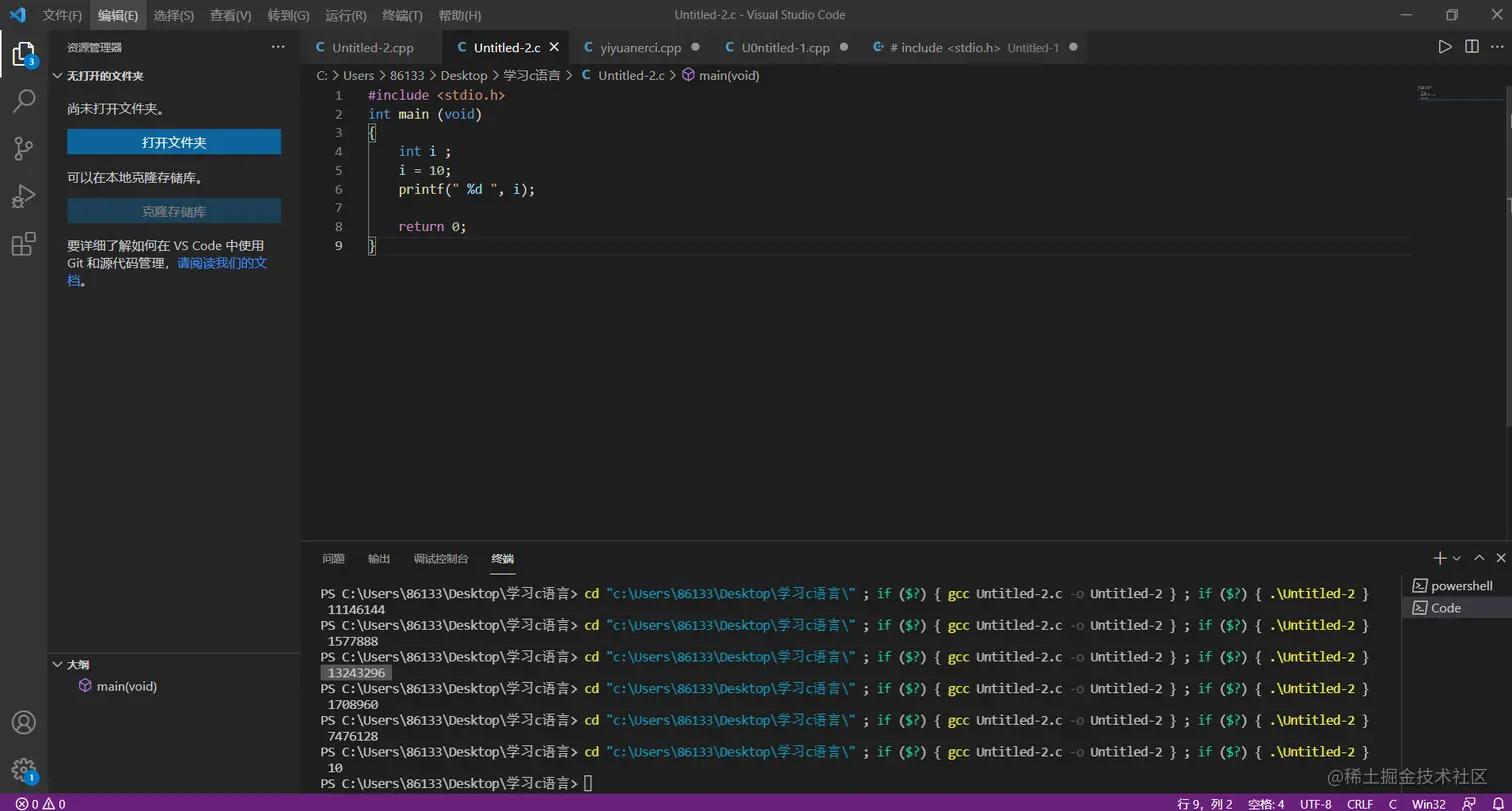The image size is (1512, 811).
Task: Open the Search view in activity bar
Action: point(24,100)
